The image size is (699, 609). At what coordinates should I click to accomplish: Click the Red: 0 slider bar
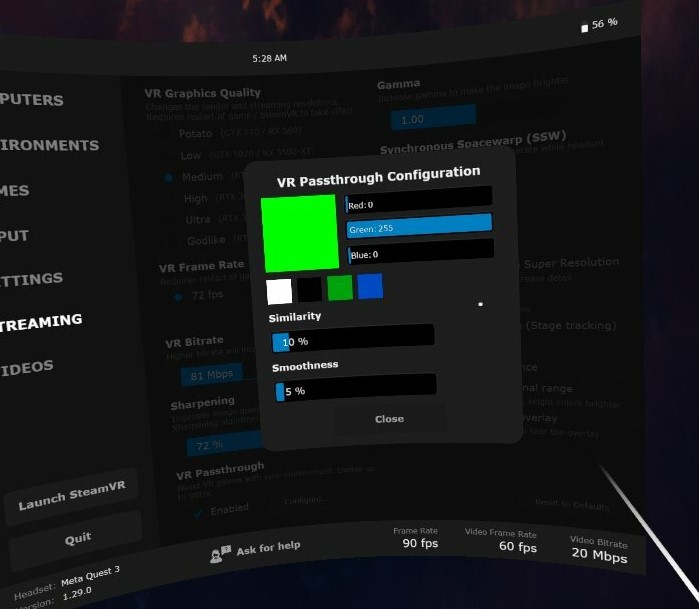pyautogui.click(x=418, y=201)
